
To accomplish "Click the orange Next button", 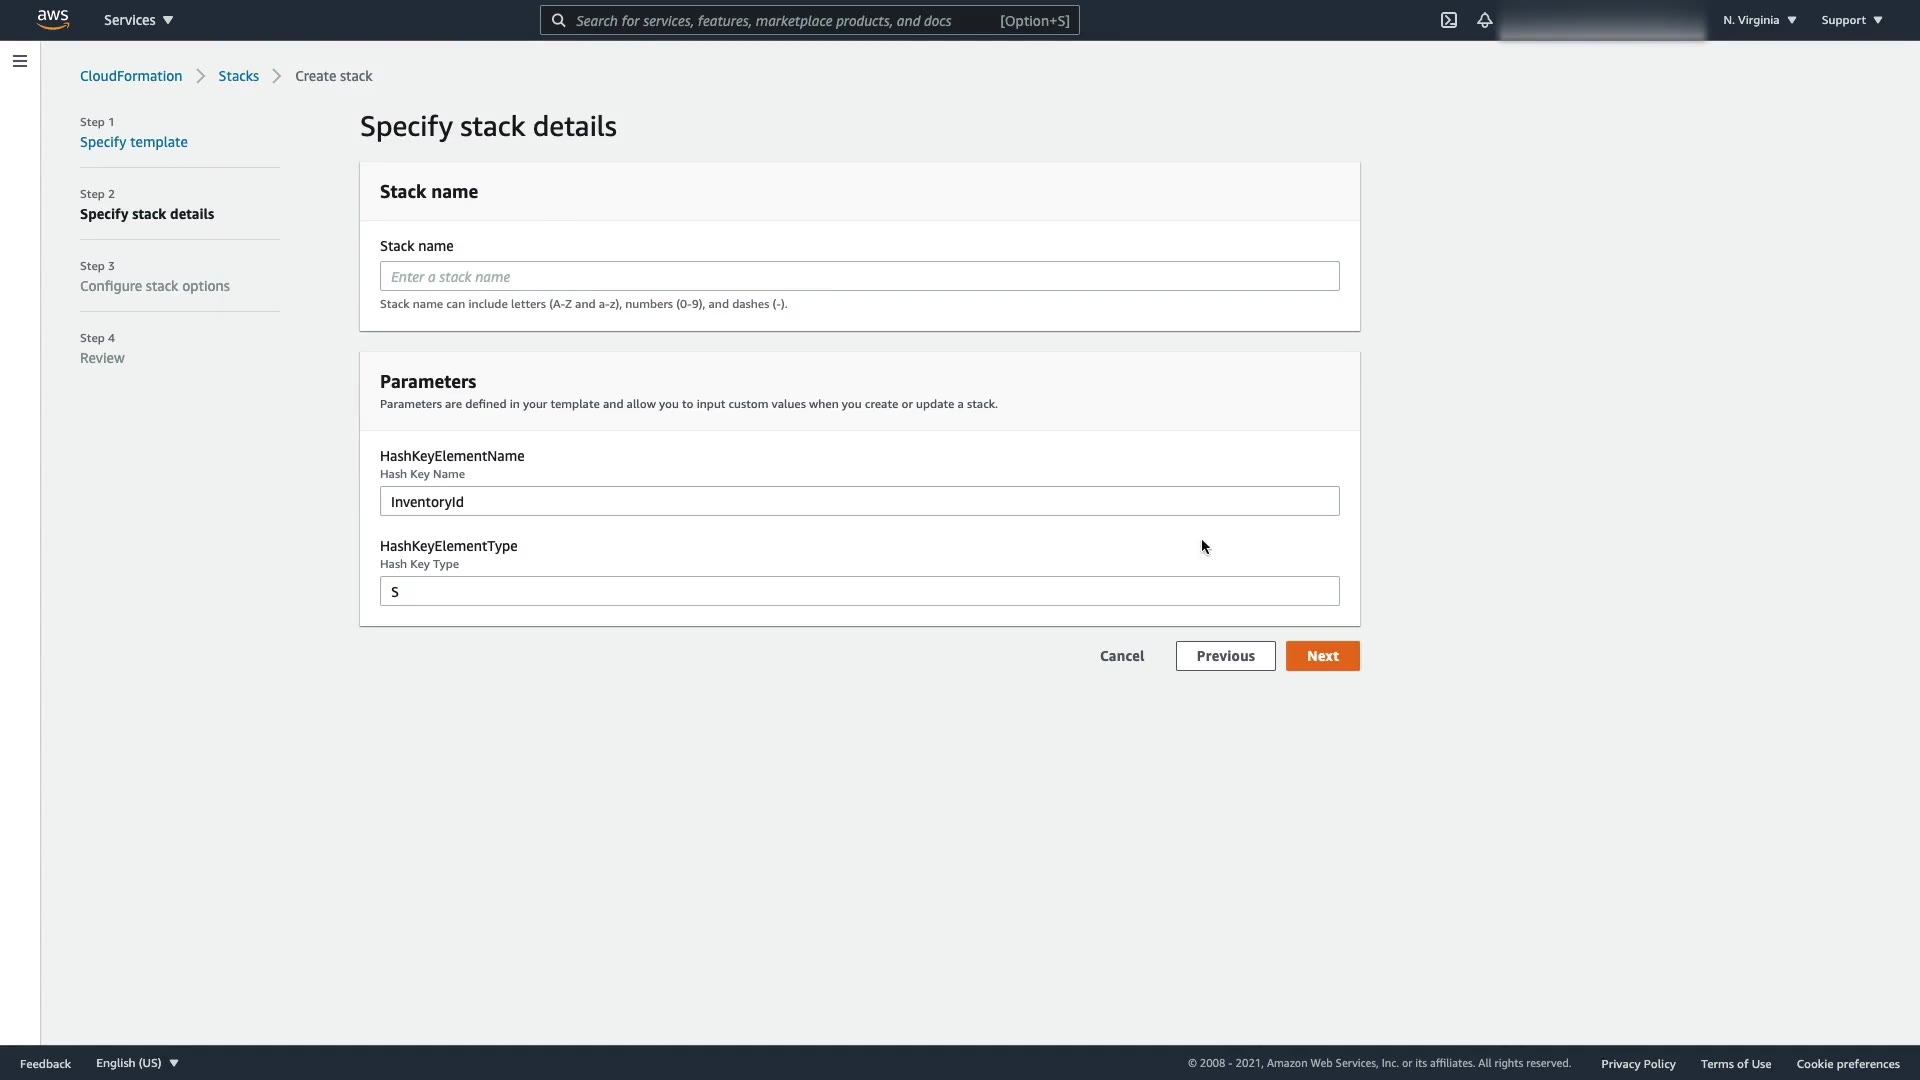I will point(1322,656).
